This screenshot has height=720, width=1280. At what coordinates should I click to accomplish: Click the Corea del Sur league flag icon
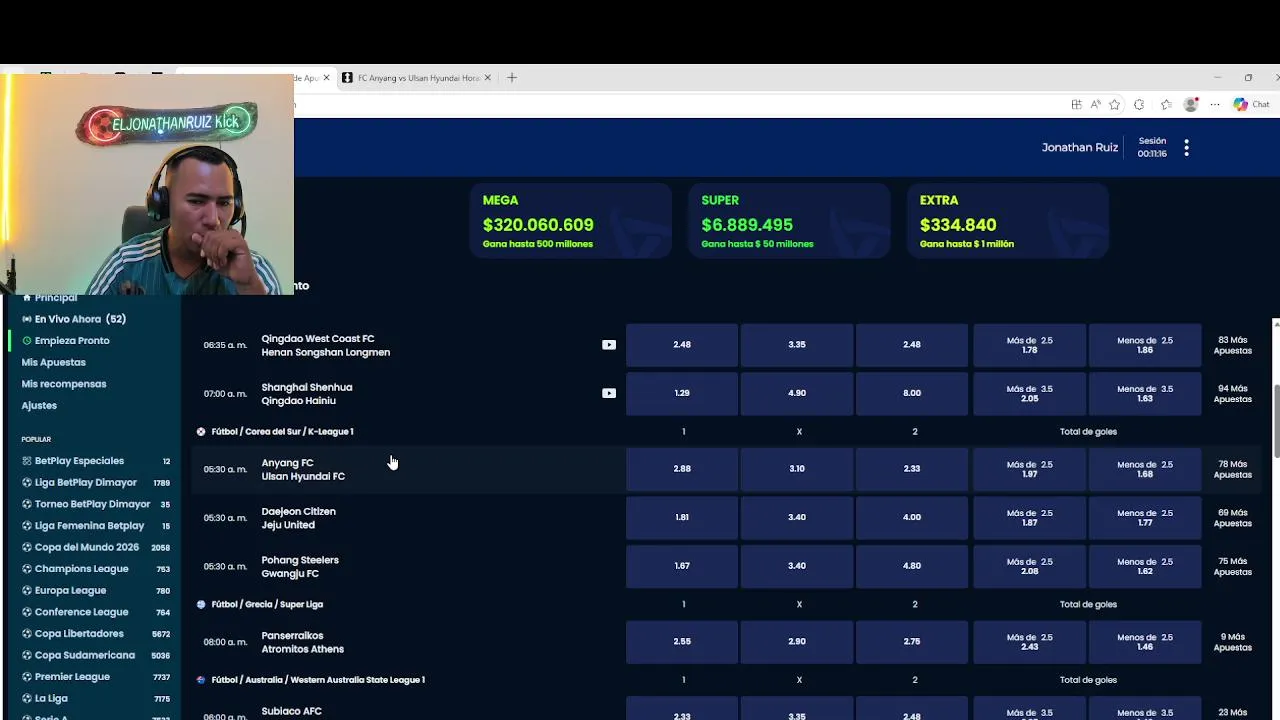pos(201,432)
